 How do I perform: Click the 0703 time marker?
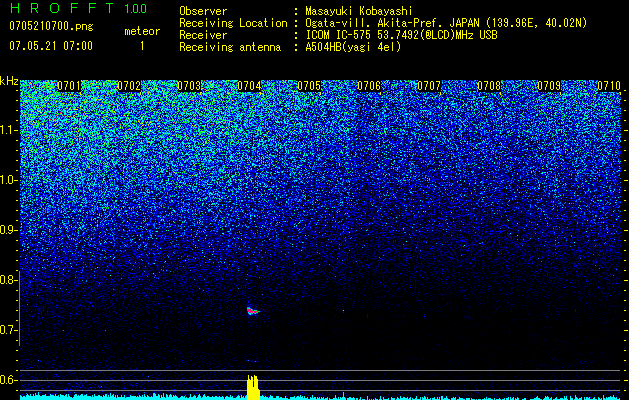pos(189,86)
